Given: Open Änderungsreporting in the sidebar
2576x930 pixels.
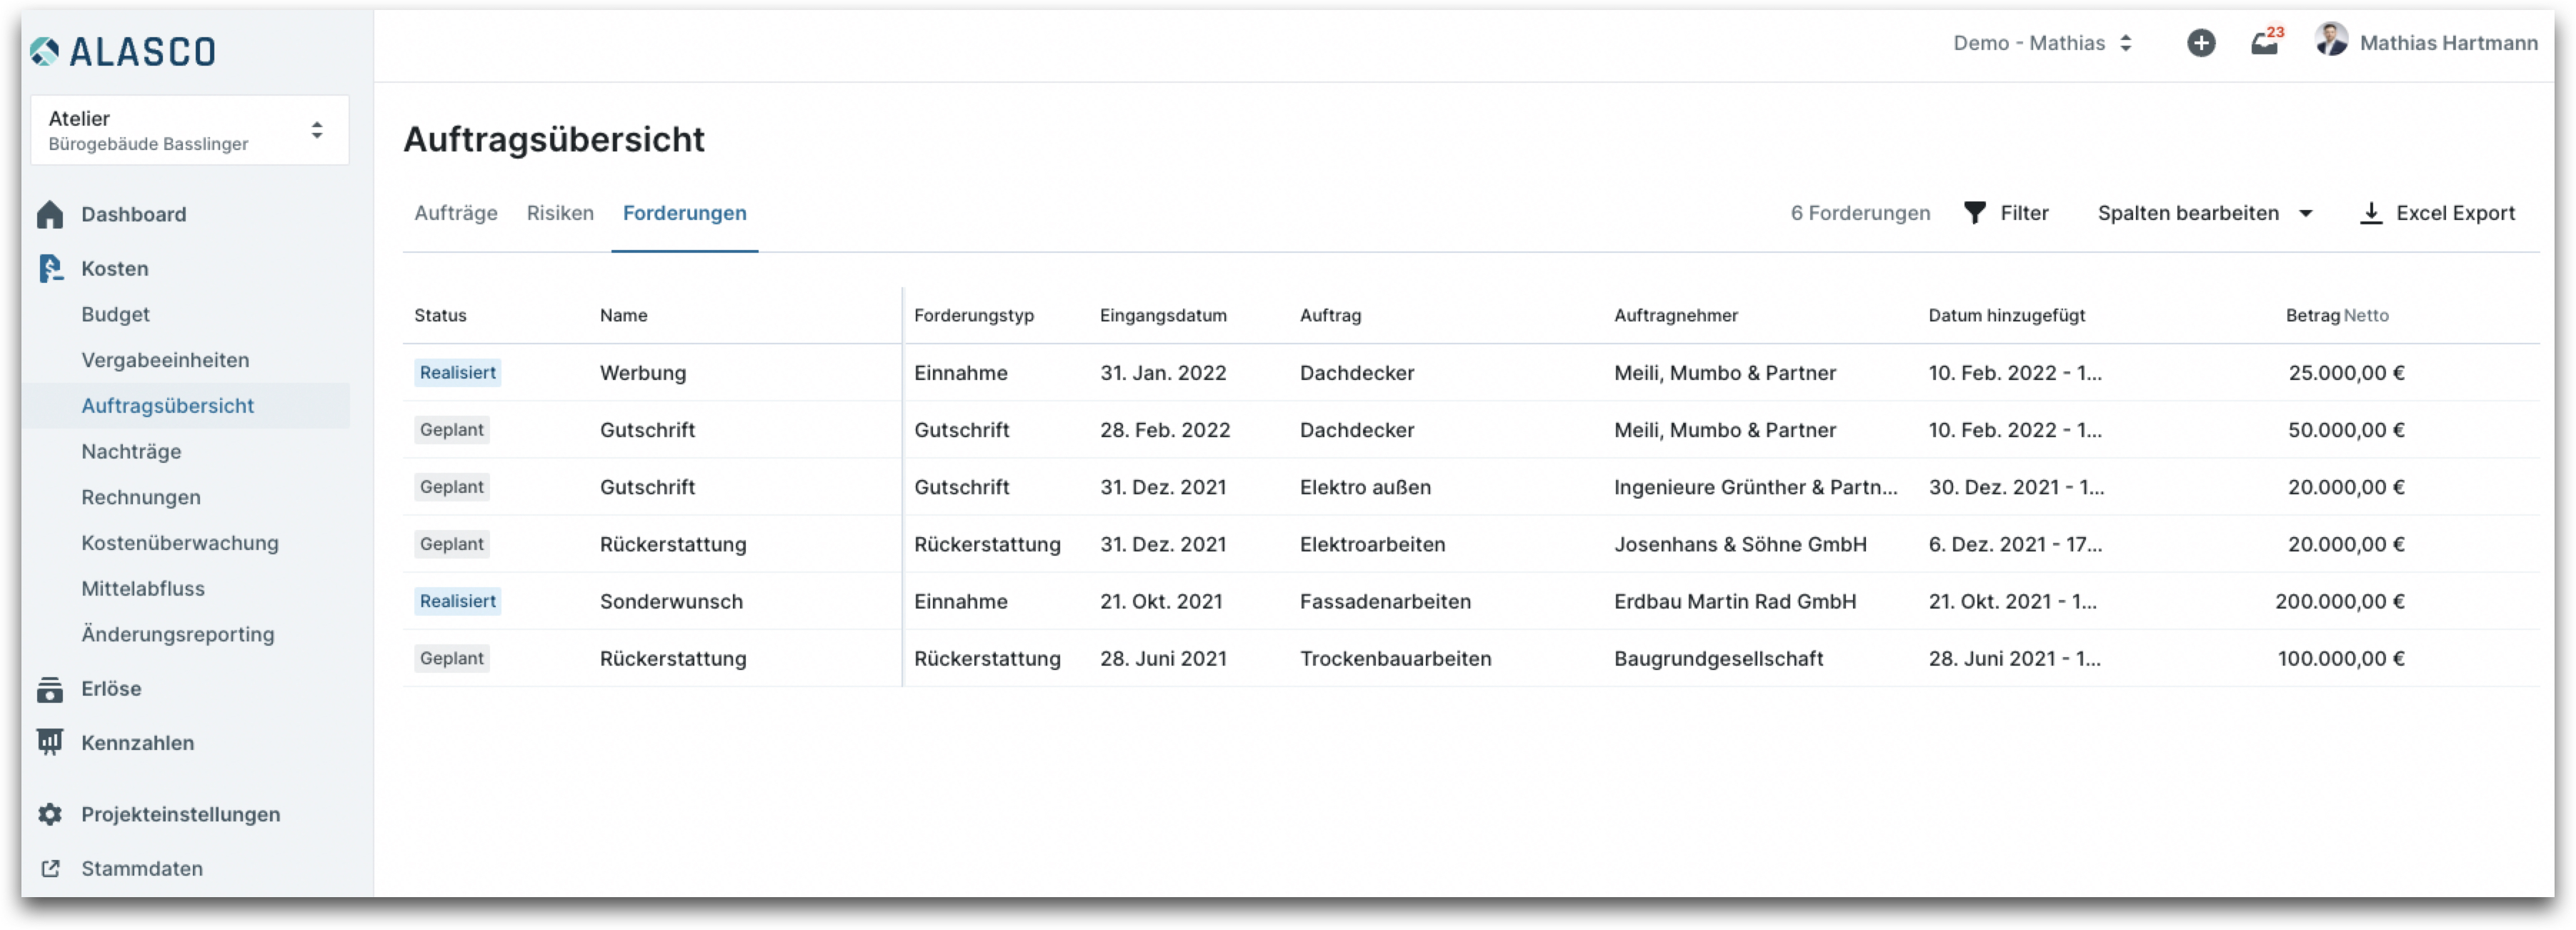Looking at the screenshot, I should tap(178, 634).
